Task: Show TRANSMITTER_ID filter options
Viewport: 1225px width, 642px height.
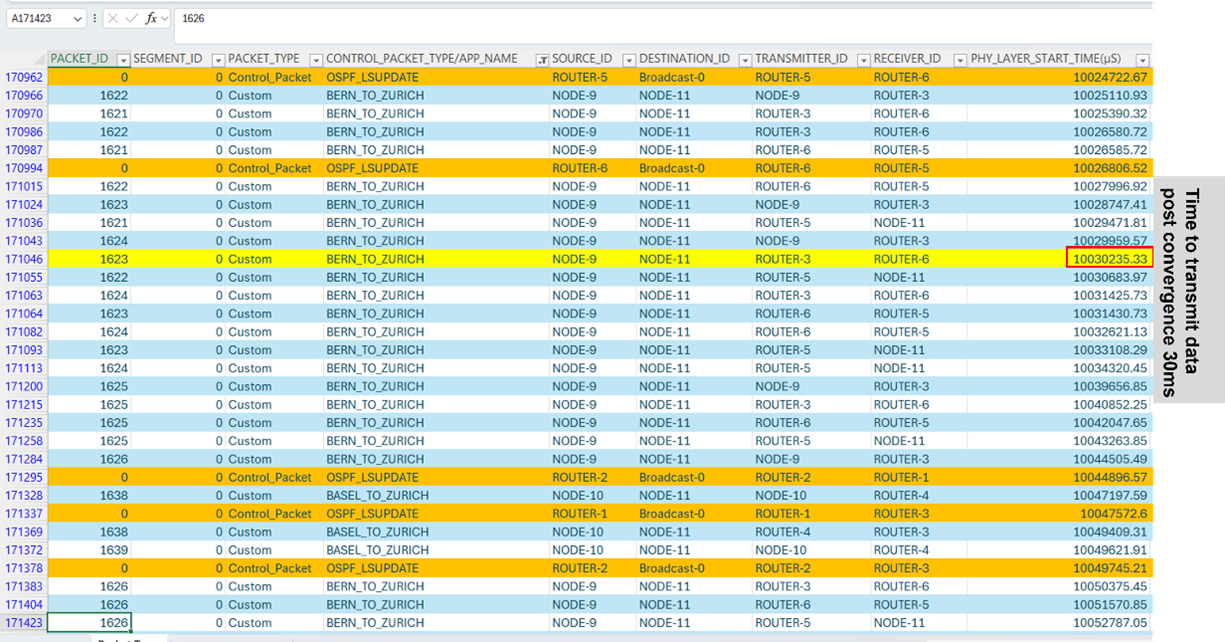Action: (862, 59)
